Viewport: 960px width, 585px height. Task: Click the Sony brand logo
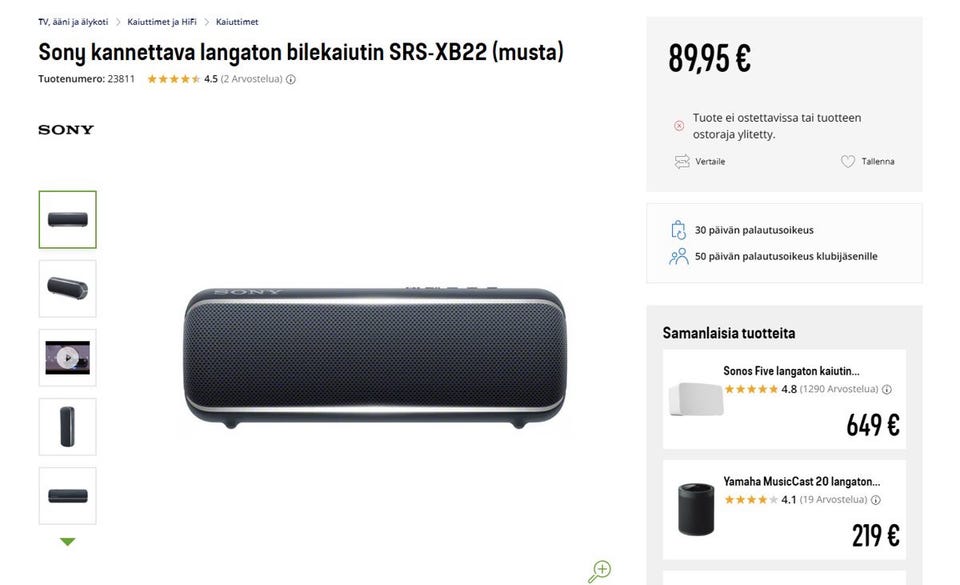coord(66,130)
